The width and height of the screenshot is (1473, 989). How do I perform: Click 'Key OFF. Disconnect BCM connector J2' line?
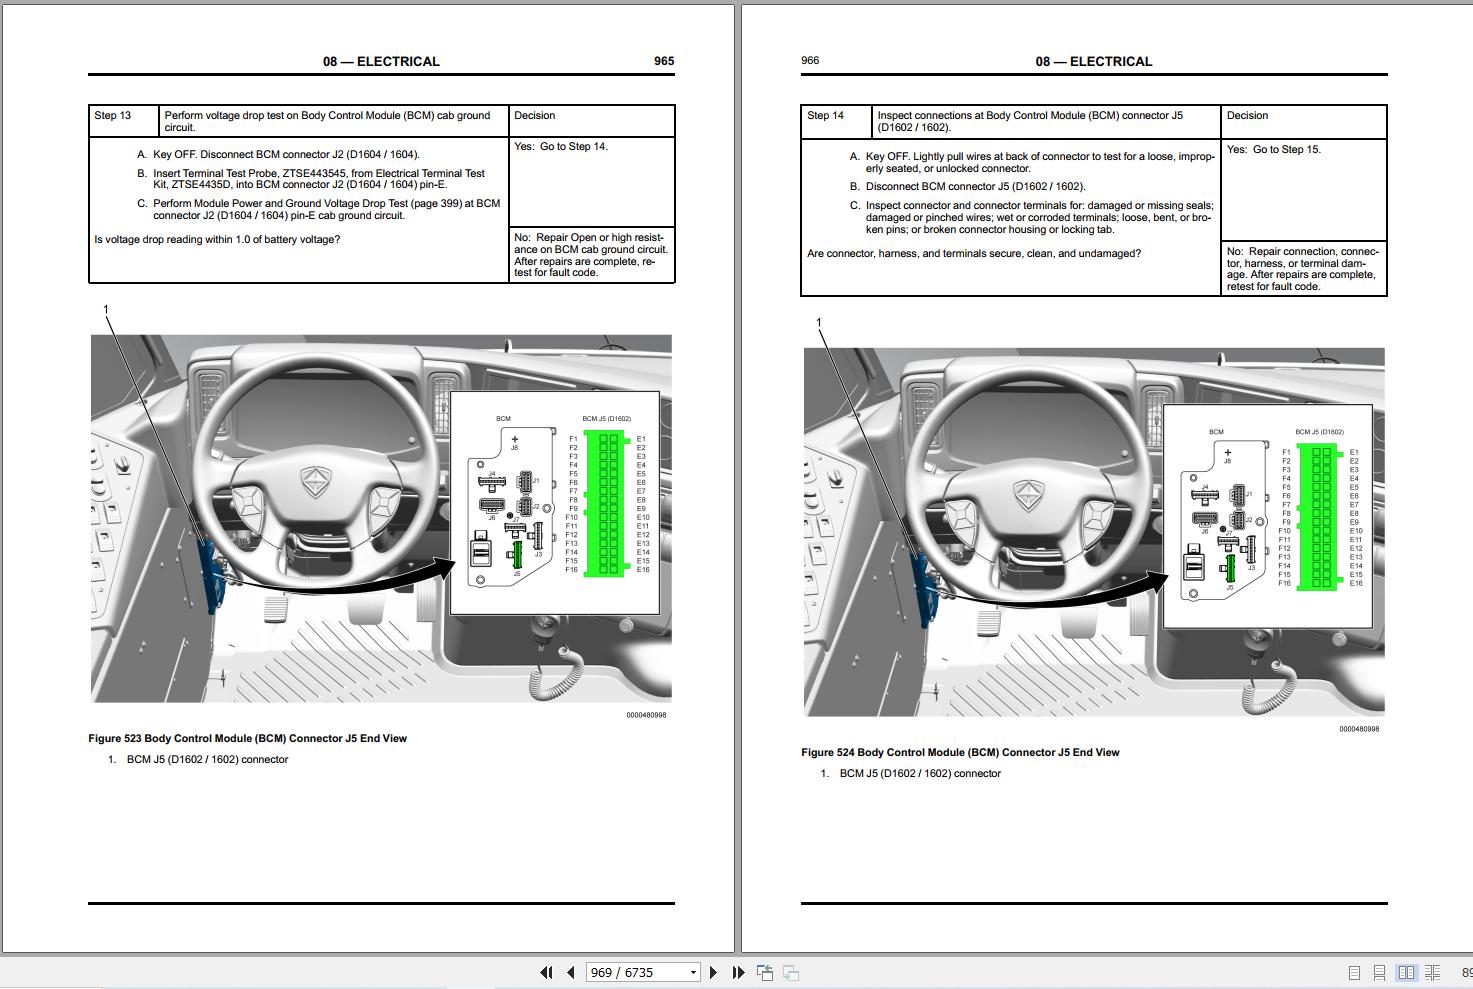click(286, 154)
